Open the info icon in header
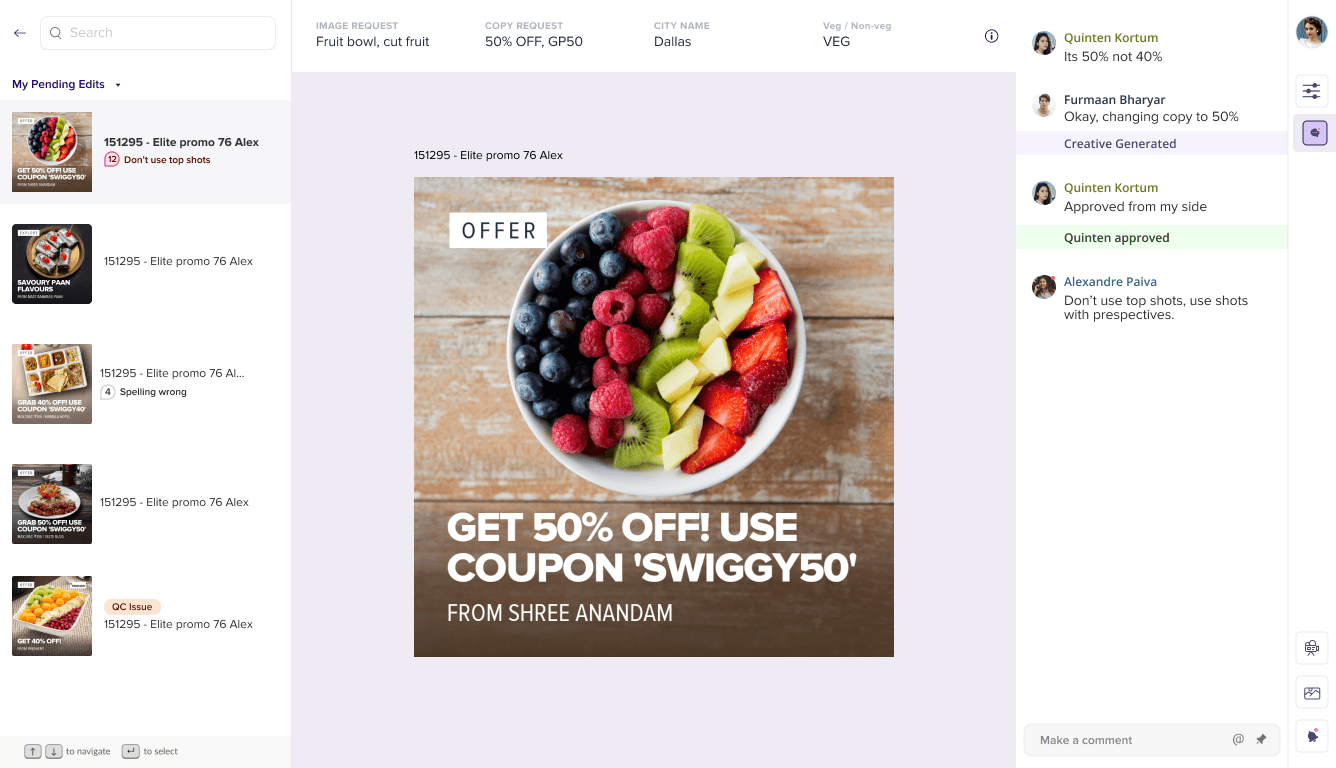This screenshot has height=768, width=1336. pos(991,36)
